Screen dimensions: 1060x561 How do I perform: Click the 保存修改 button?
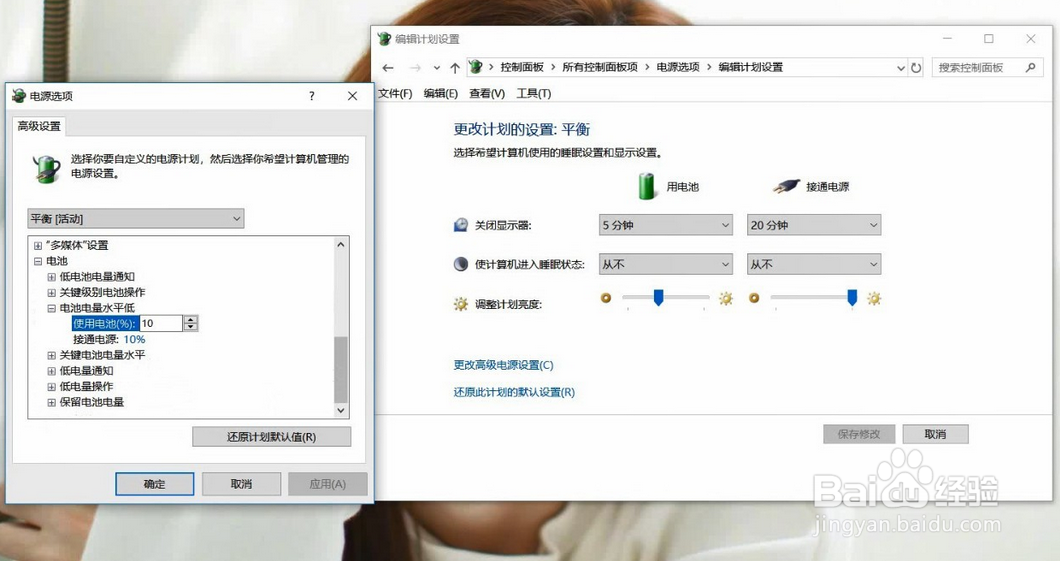[x=859, y=434]
